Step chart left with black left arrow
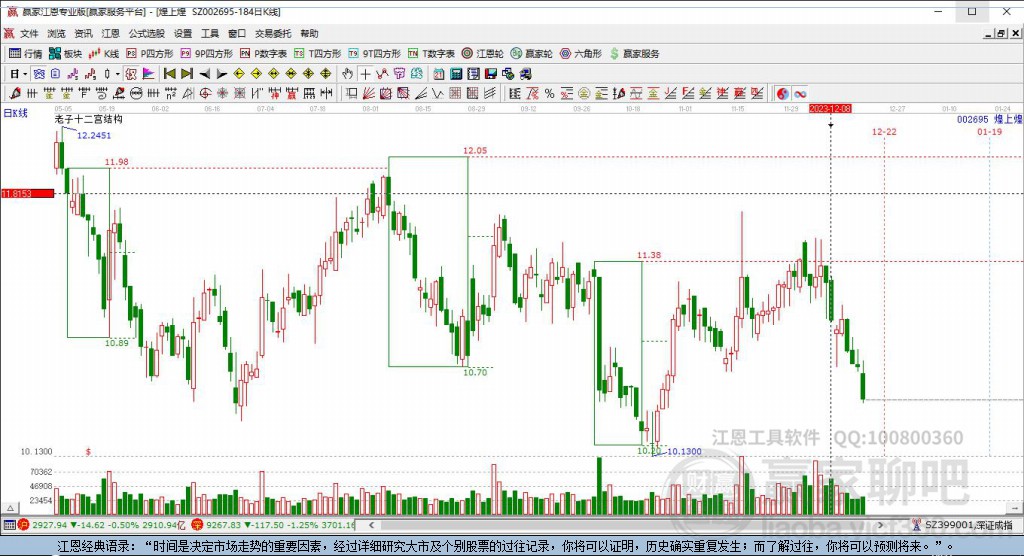This screenshot has width=1024, height=556. click(x=204, y=74)
